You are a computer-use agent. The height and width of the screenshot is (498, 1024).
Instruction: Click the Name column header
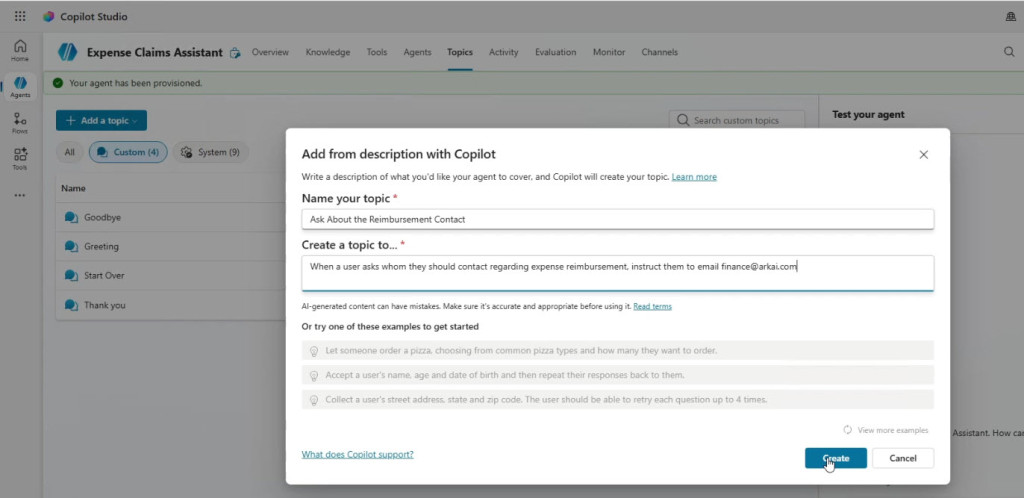73,188
